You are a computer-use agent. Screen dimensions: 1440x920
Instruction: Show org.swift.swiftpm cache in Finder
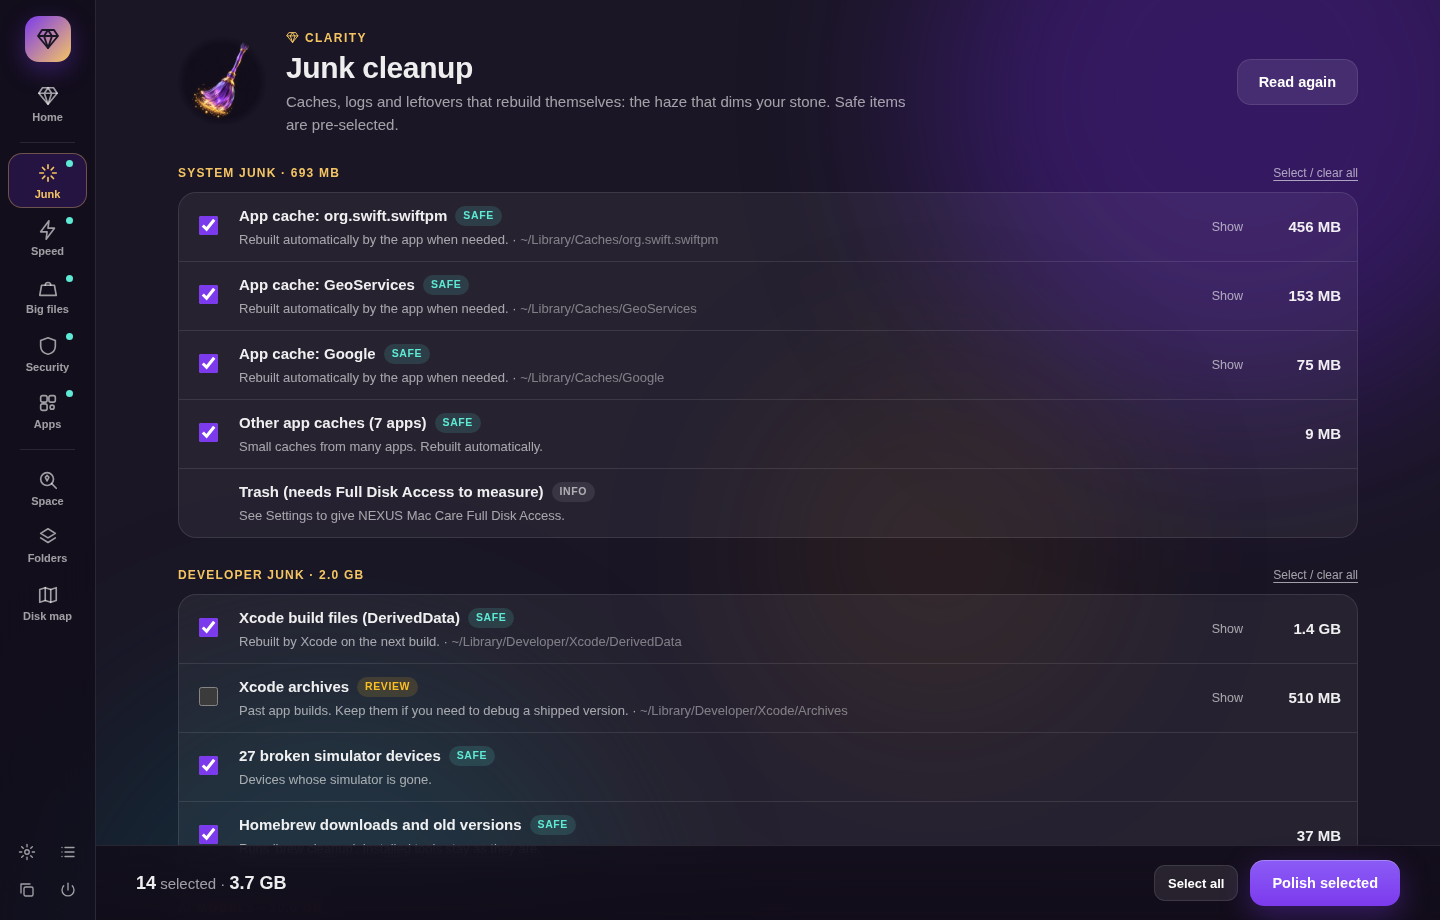1227,227
